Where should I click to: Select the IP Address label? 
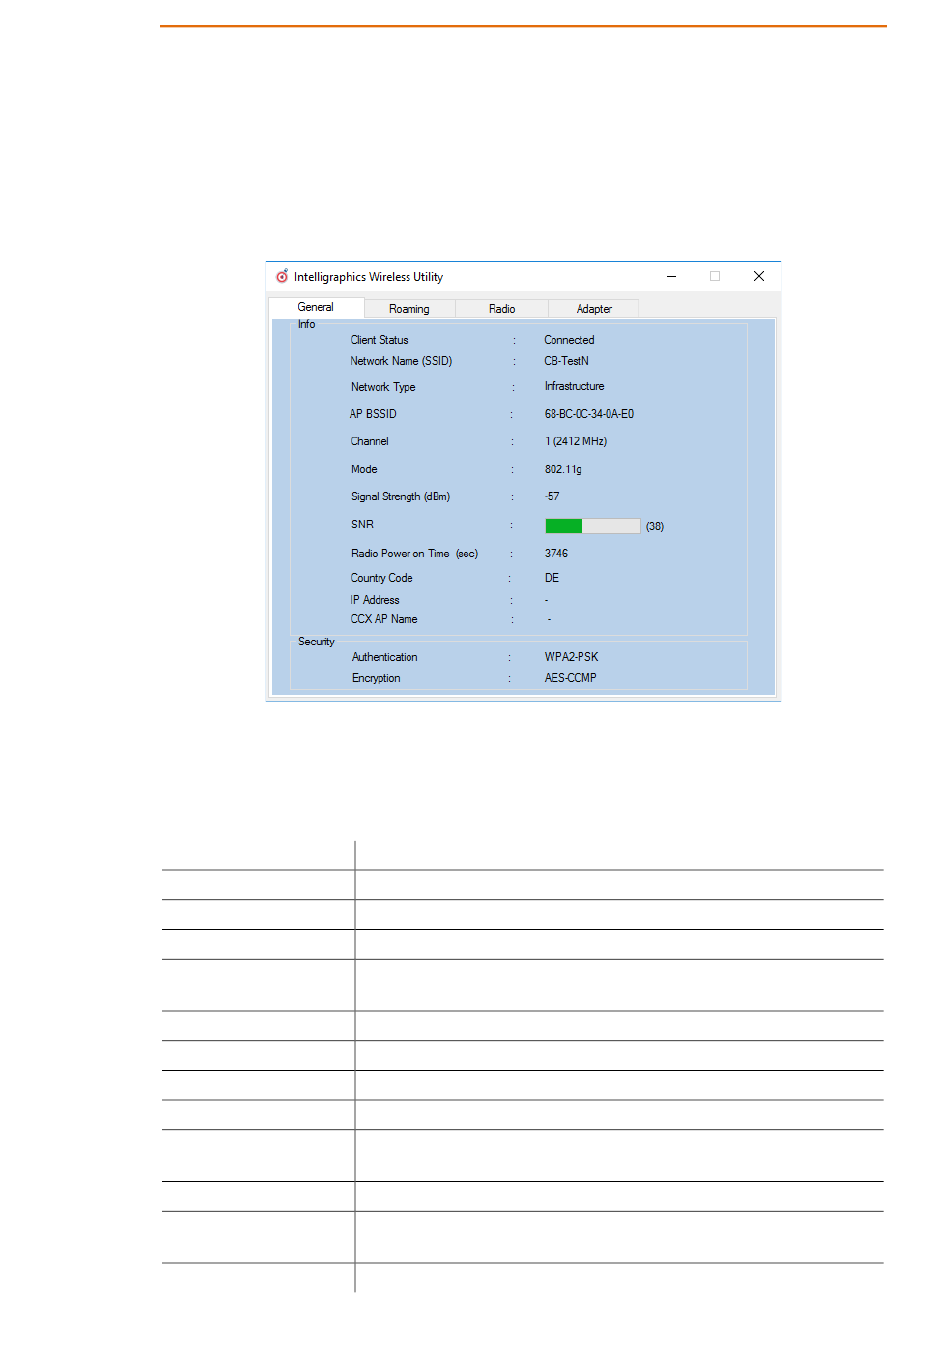(x=375, y=600)
